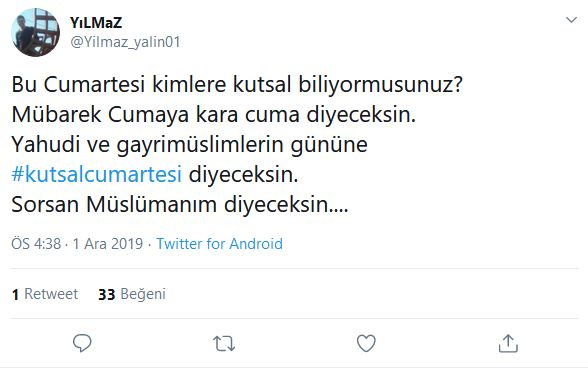View the 1 Retweet list
The image size is (588, 392).
45,294
